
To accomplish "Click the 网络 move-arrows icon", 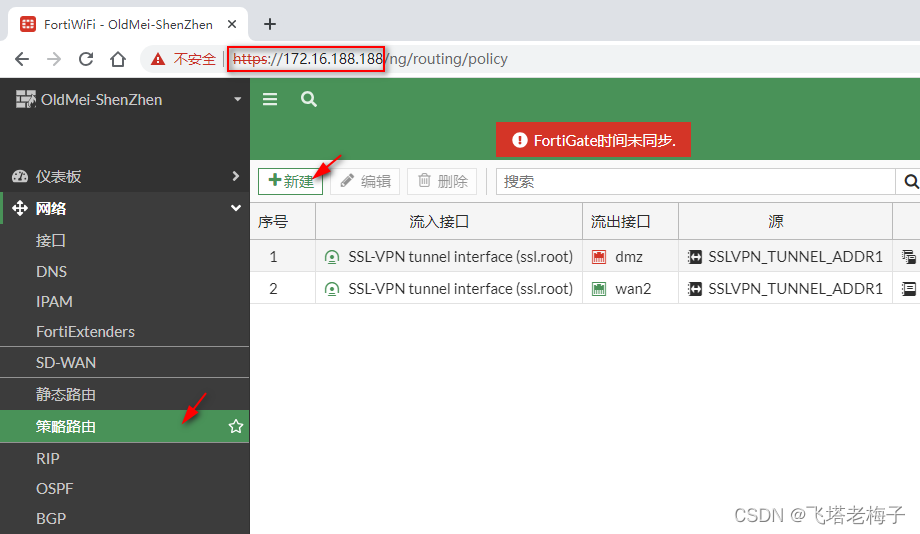I will [20, 208].
